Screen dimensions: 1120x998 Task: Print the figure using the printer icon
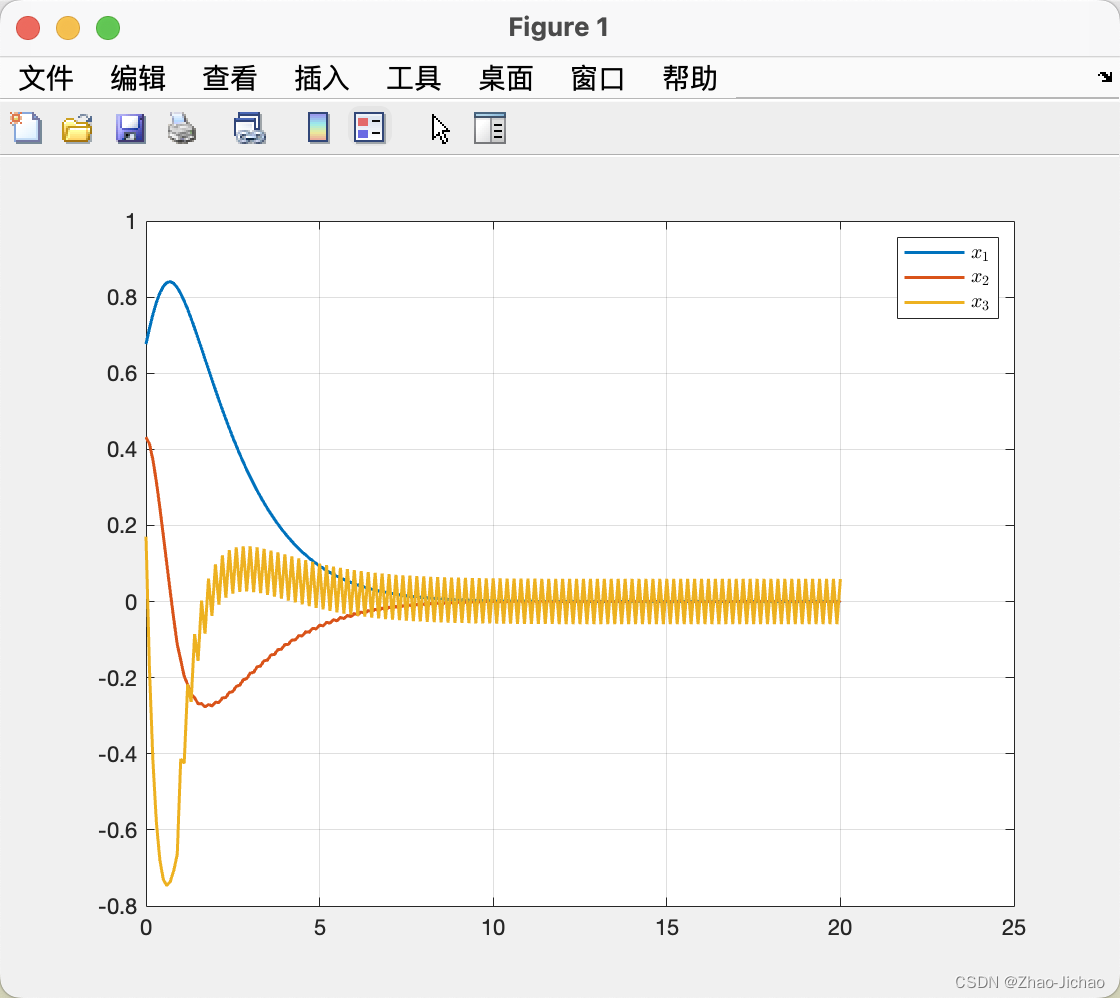pos(182,129)
